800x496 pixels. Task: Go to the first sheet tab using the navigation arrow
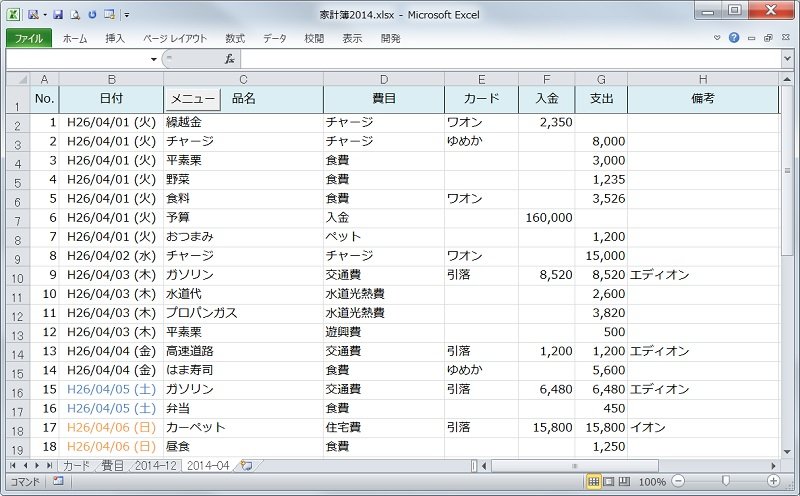tap(13, 465)
